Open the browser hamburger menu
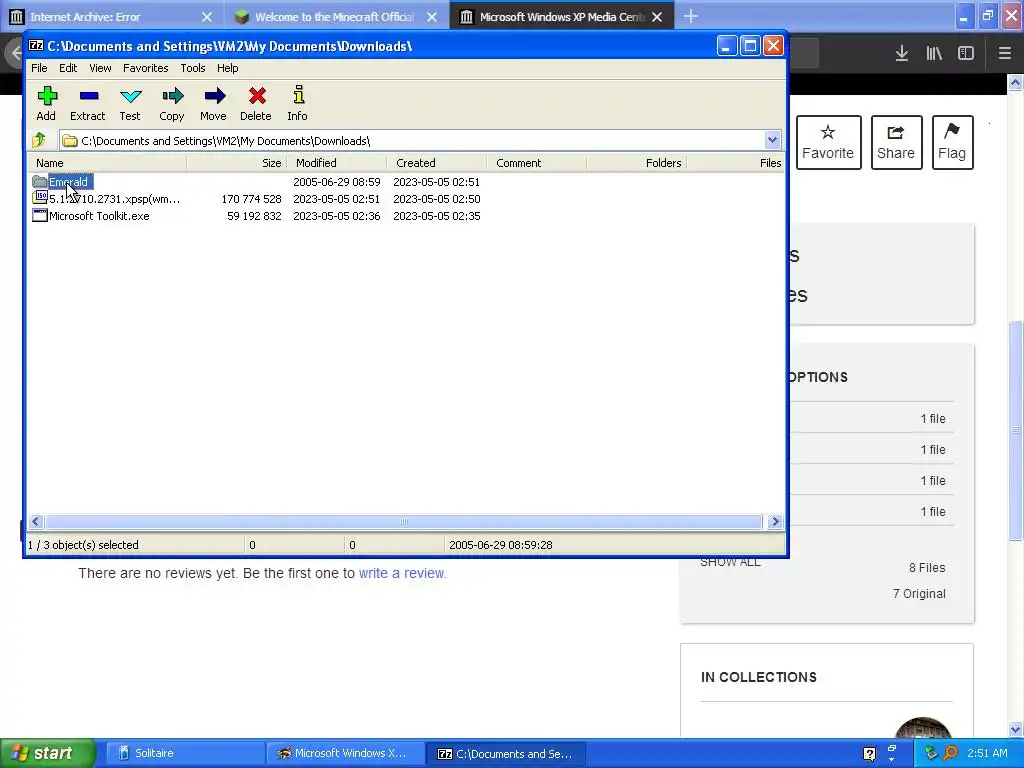Viewport: 1024px width, 768px height. 1005,54
